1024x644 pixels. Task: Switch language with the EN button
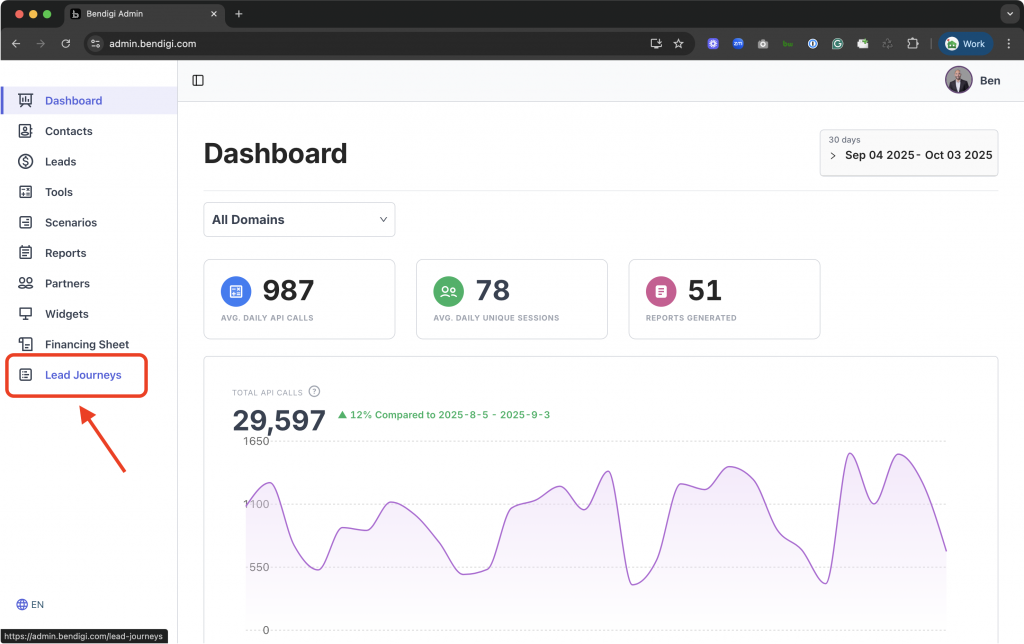click(x=30, y=605)
